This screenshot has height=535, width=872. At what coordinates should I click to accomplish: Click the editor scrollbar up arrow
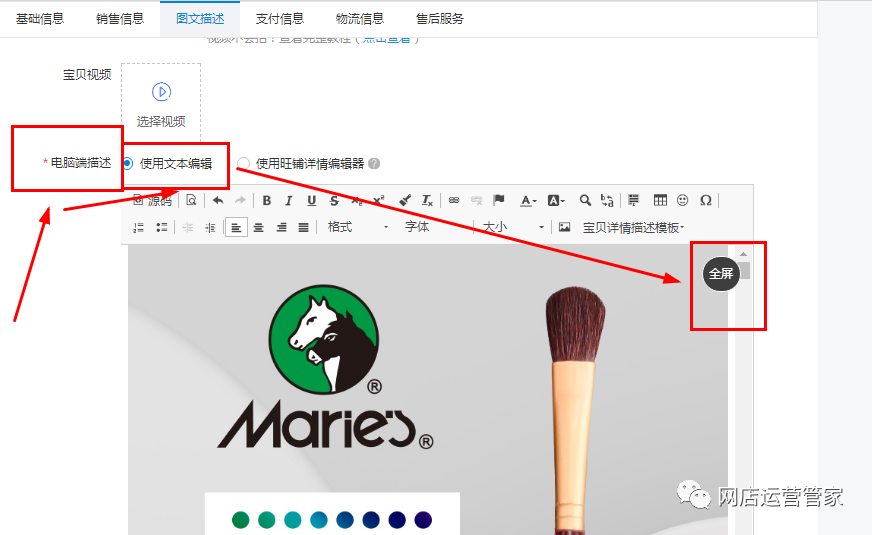744,254
